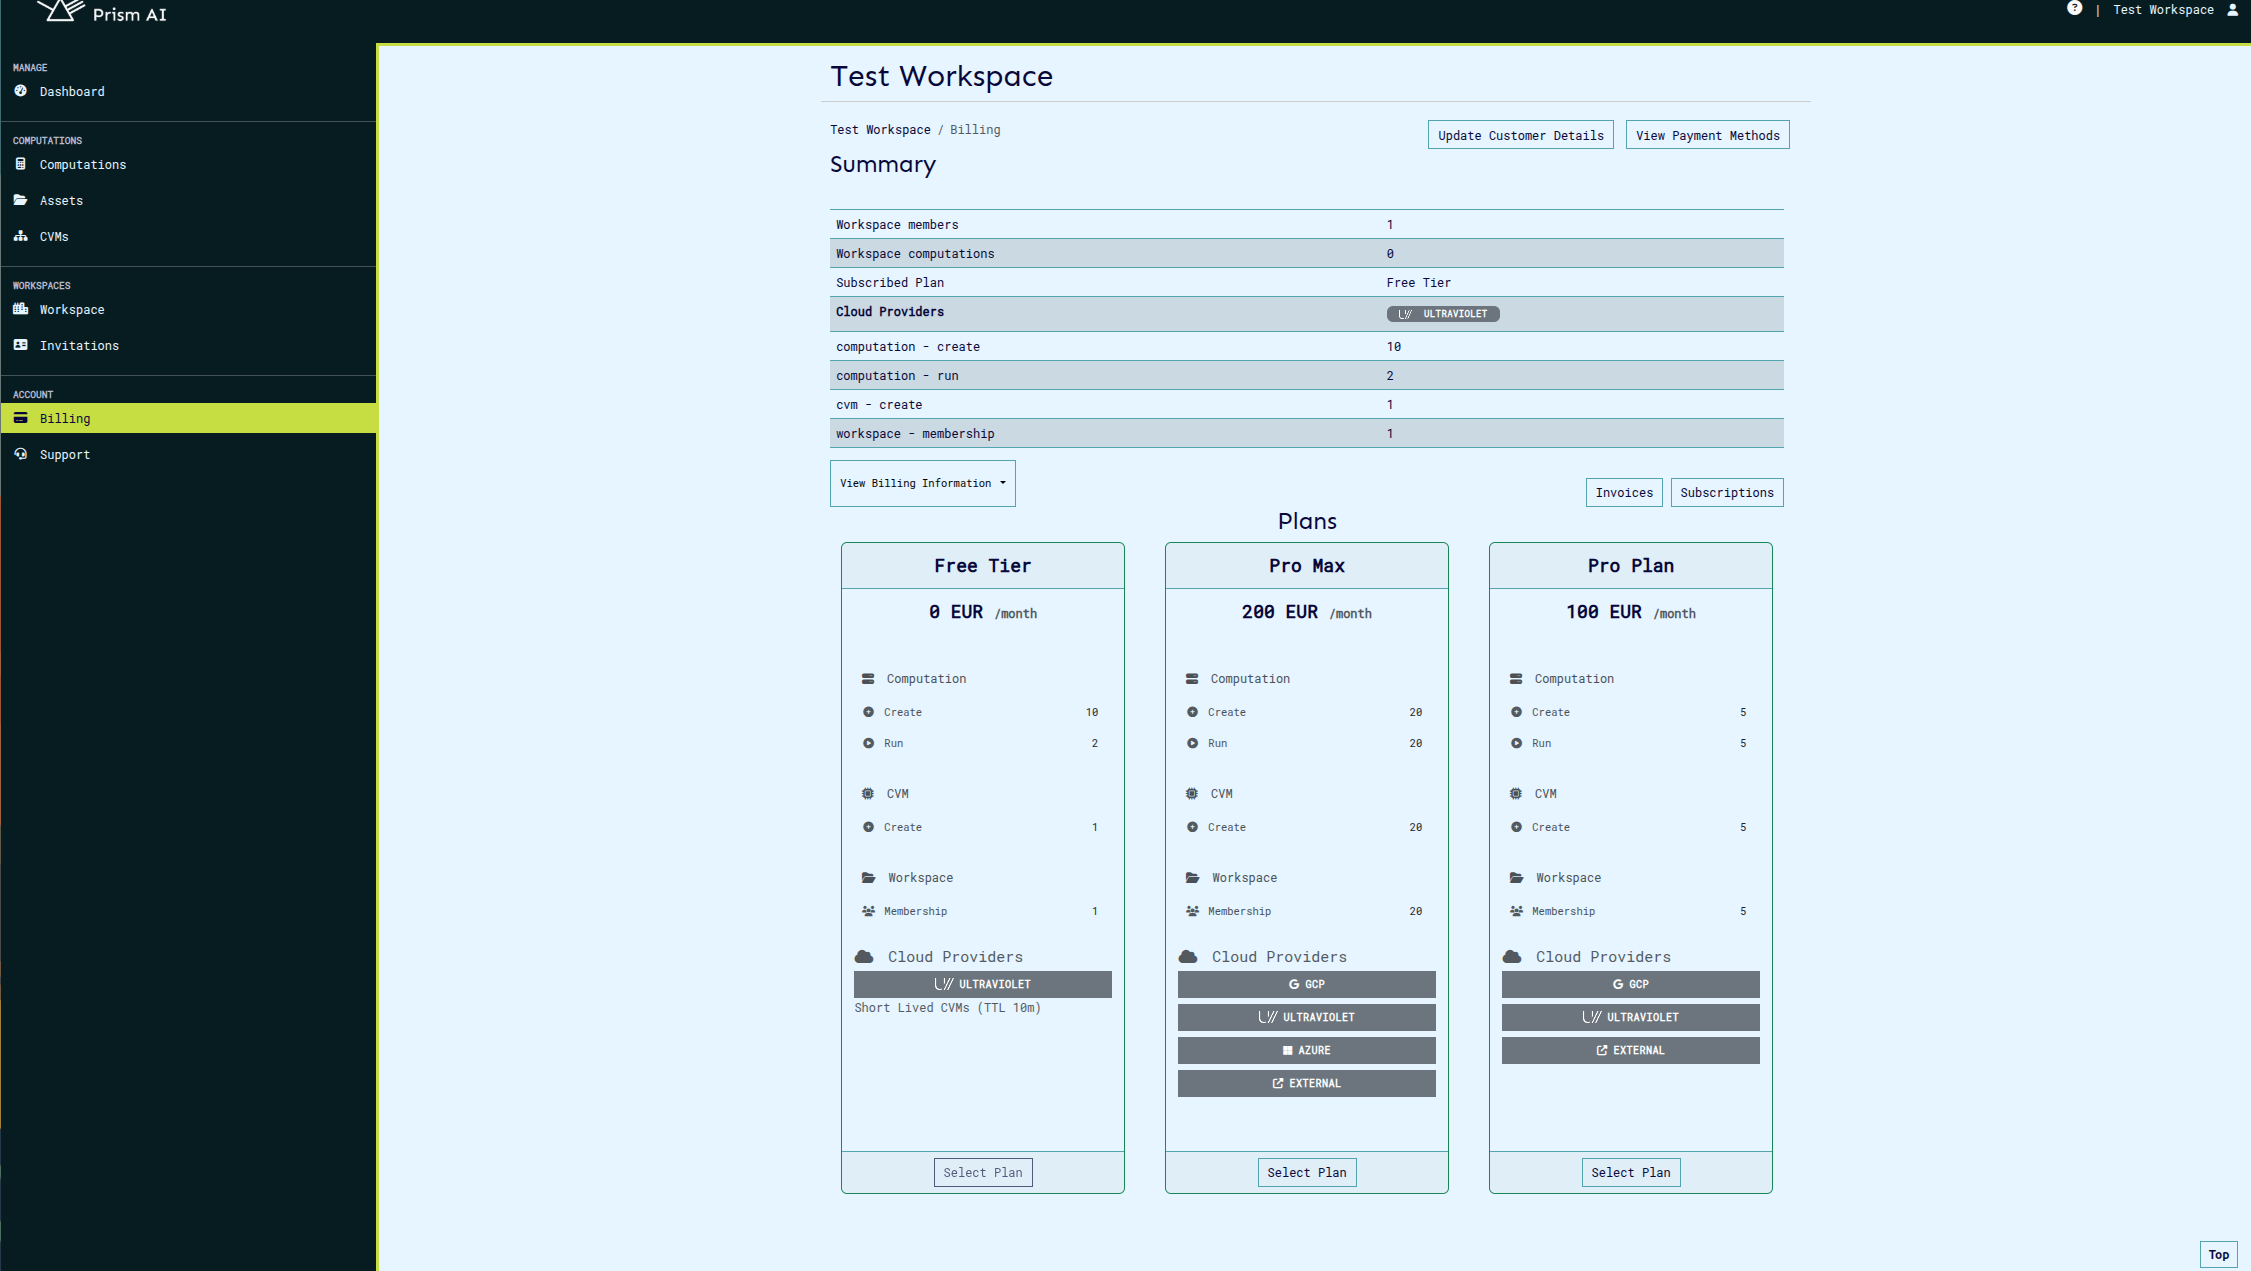Expand View Billing Information dropdown

[922, 483]
